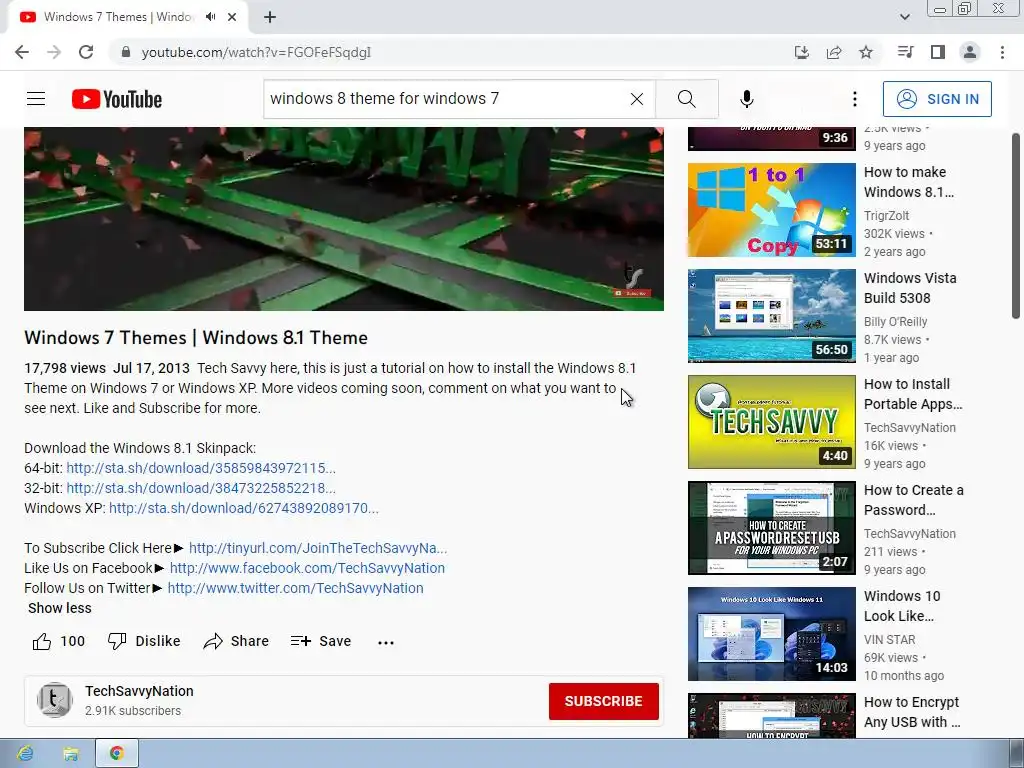The width and height of the screenshot is (1024, 768).
Task: Install app icon in address bar
Action: click(801, 52)
